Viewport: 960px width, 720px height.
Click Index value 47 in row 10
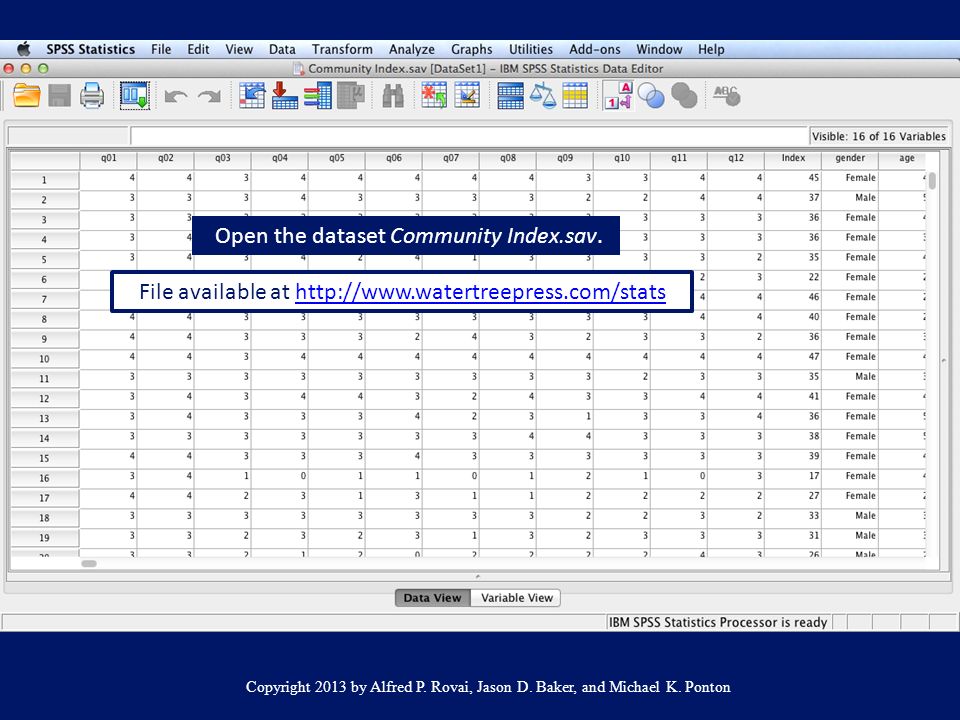pos(793,357)
